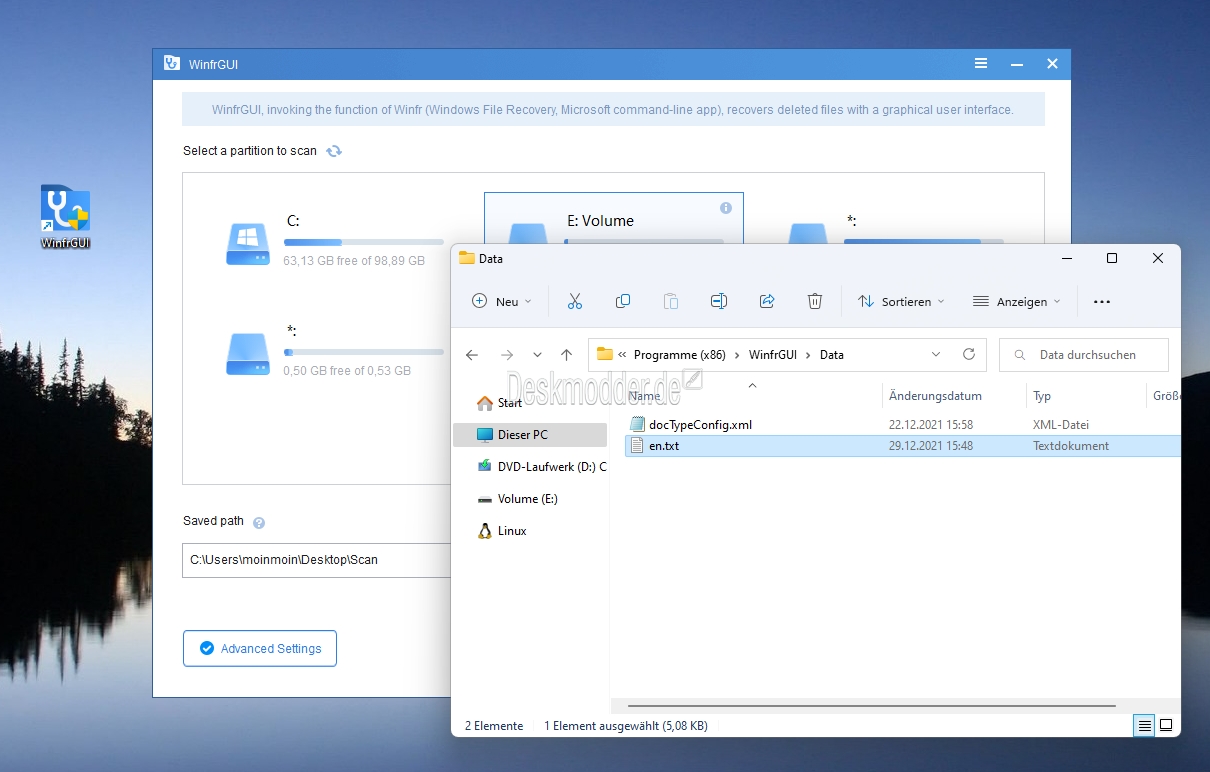
Task: Select the en.txt file name
Action: pyautogui.click(x=664, y=446)
